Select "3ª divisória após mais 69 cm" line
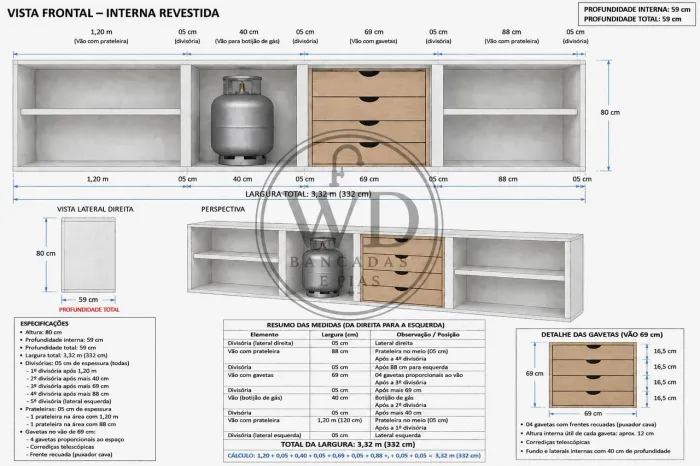Viewport: 700px width, 466px height. click(x=68, y=386)
